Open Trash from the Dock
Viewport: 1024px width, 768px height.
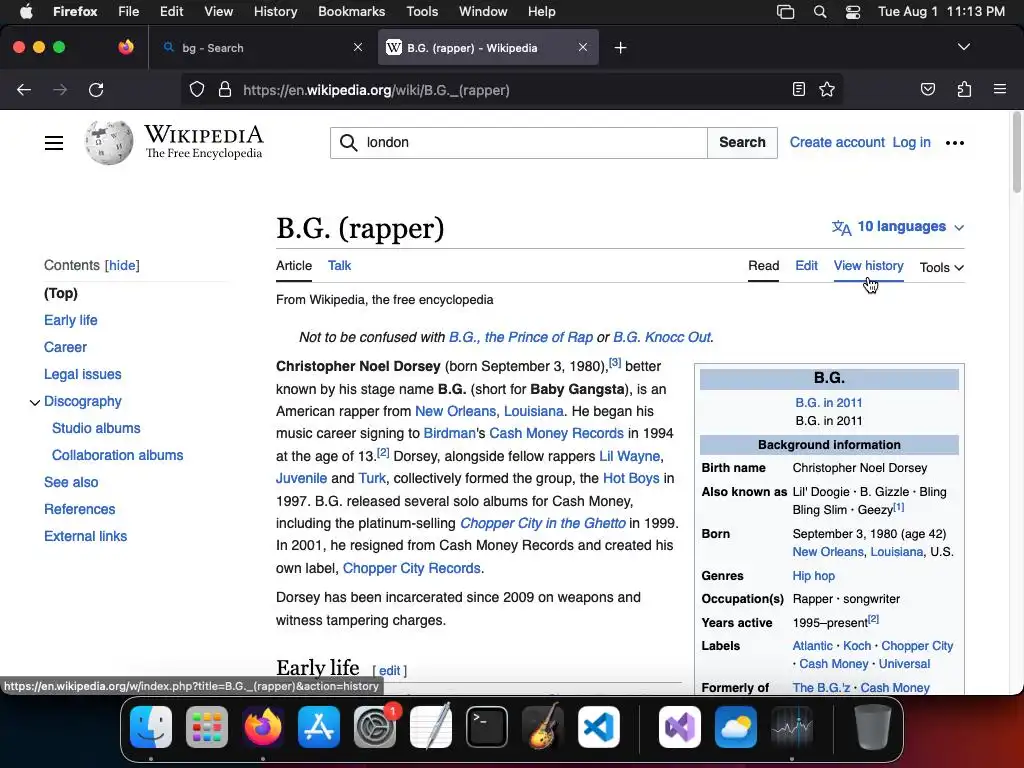tap(873, 727)
